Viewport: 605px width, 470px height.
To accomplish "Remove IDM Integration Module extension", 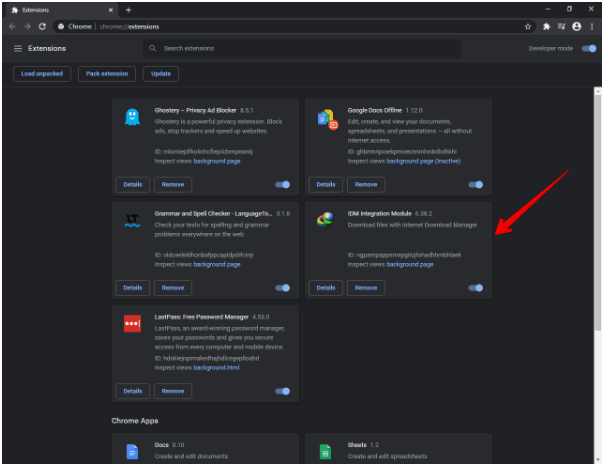I will tap(366, 288).
